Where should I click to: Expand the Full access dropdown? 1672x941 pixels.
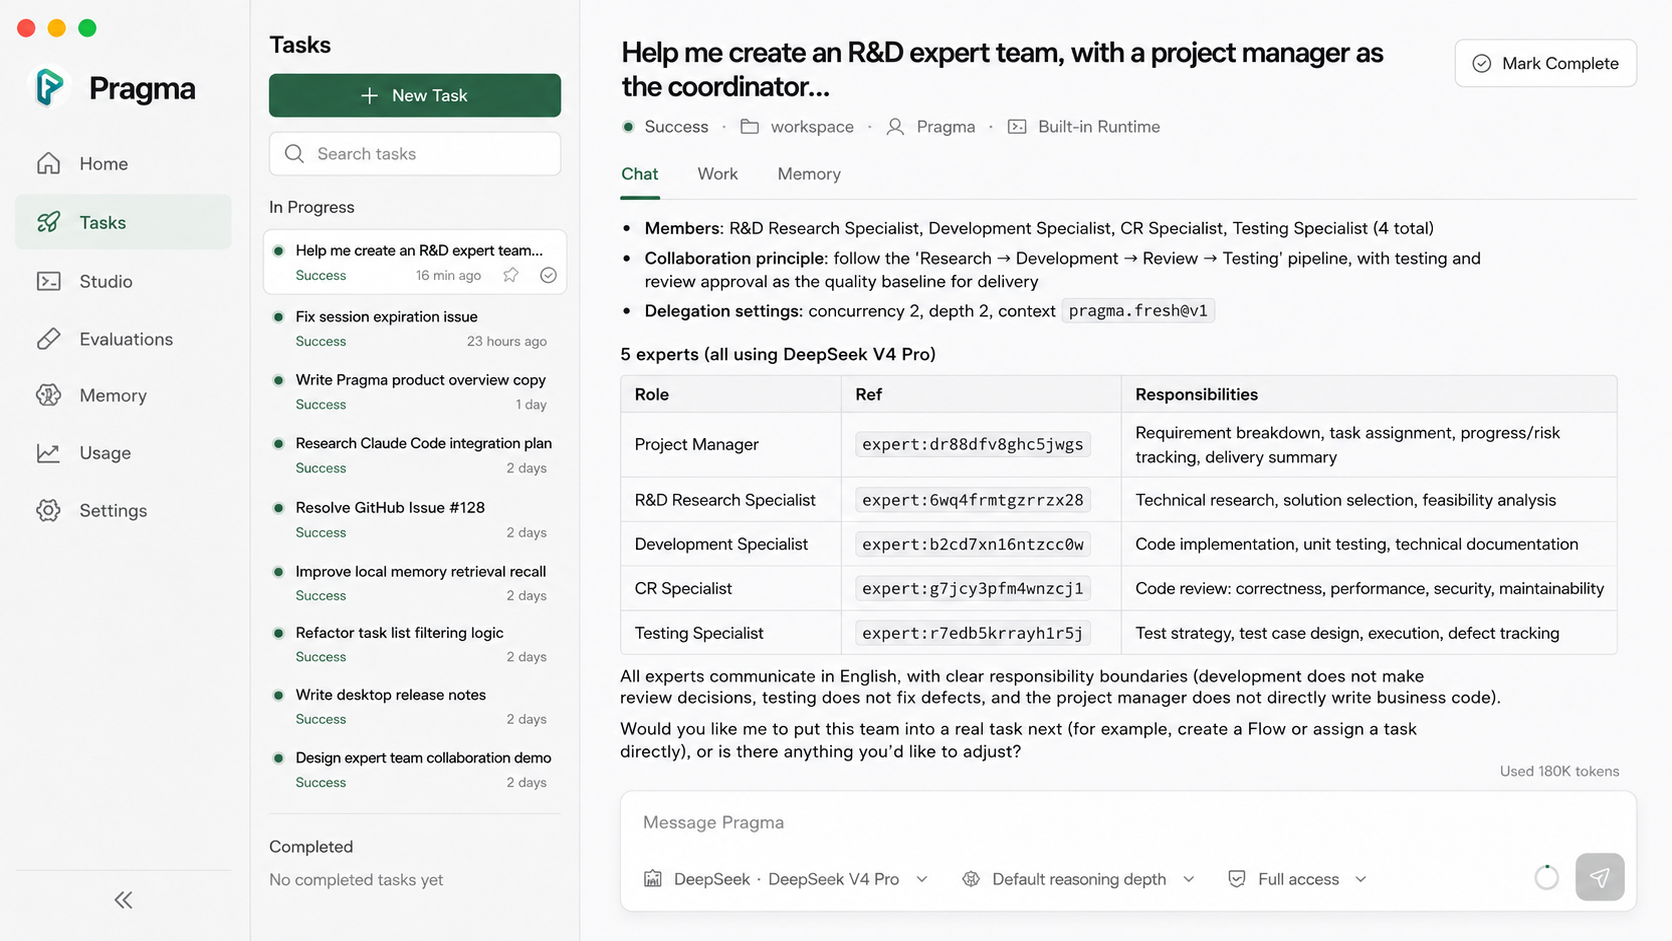tap(1360, 879)
